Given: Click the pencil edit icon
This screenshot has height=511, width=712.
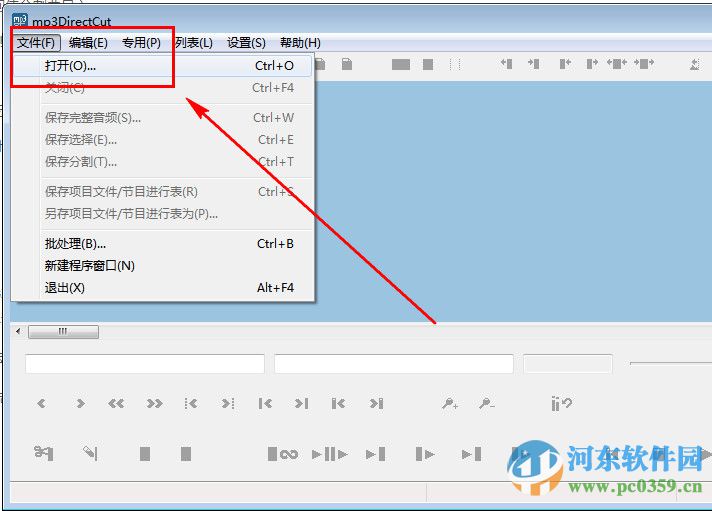Looking at the screenshot, I should click(90, 453).
